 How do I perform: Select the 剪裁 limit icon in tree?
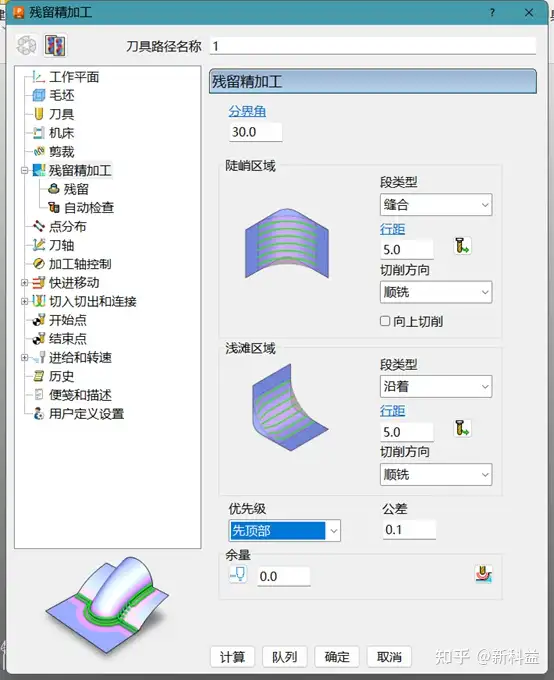[x=39, y=151]
